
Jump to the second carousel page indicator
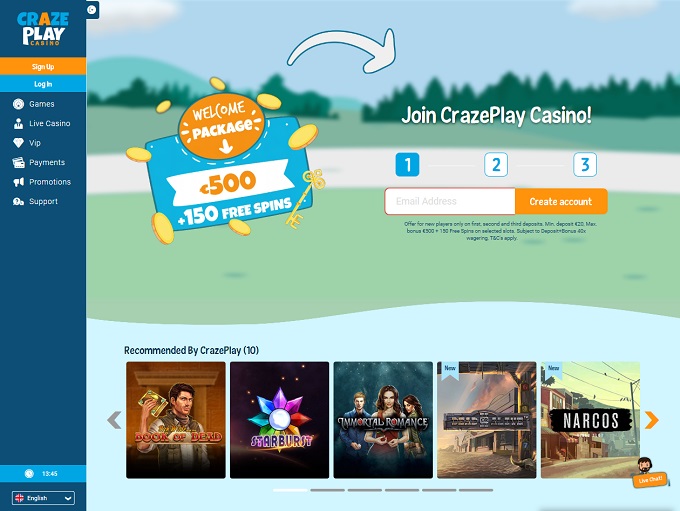(327, 490)
